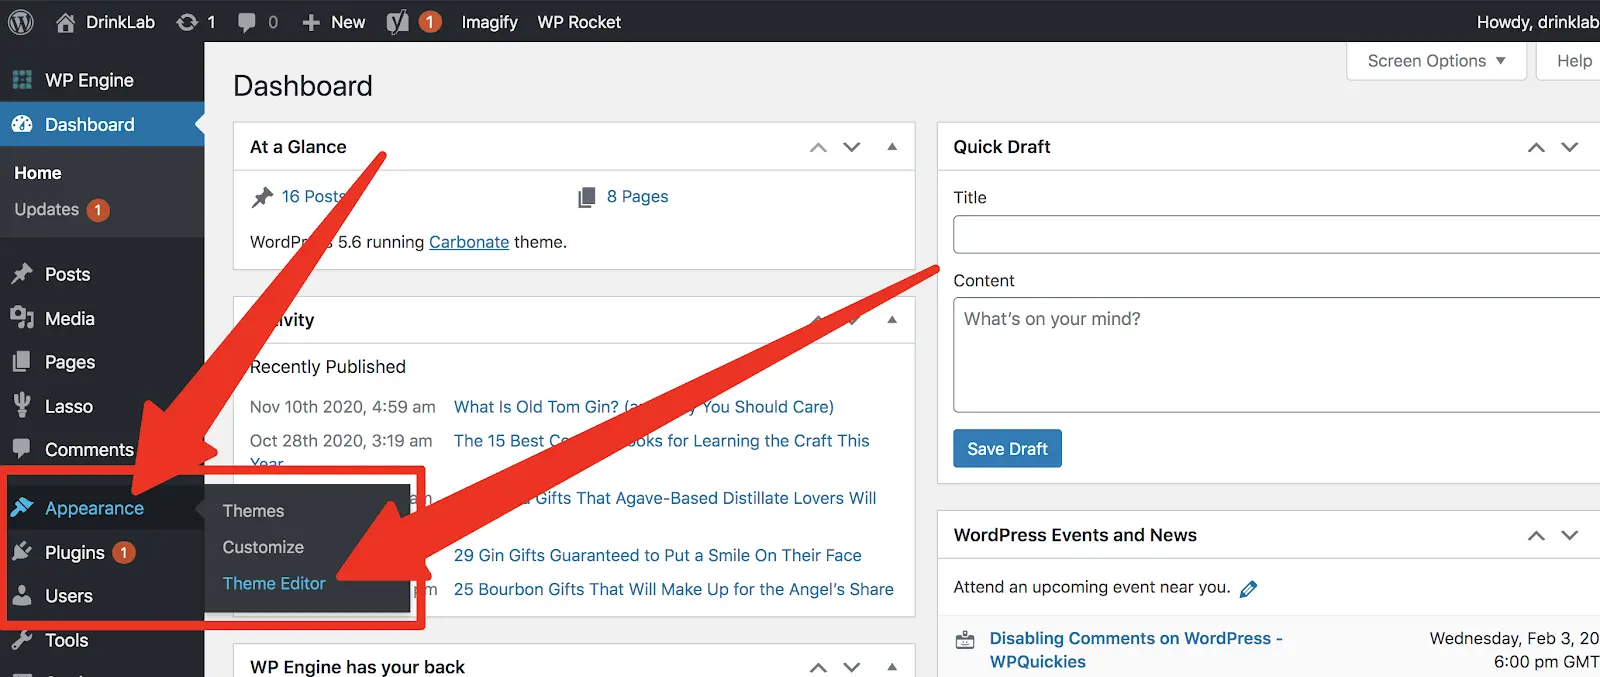Open the Help tab
This screenshot has width=1600, height=677.
[1573, 61]
